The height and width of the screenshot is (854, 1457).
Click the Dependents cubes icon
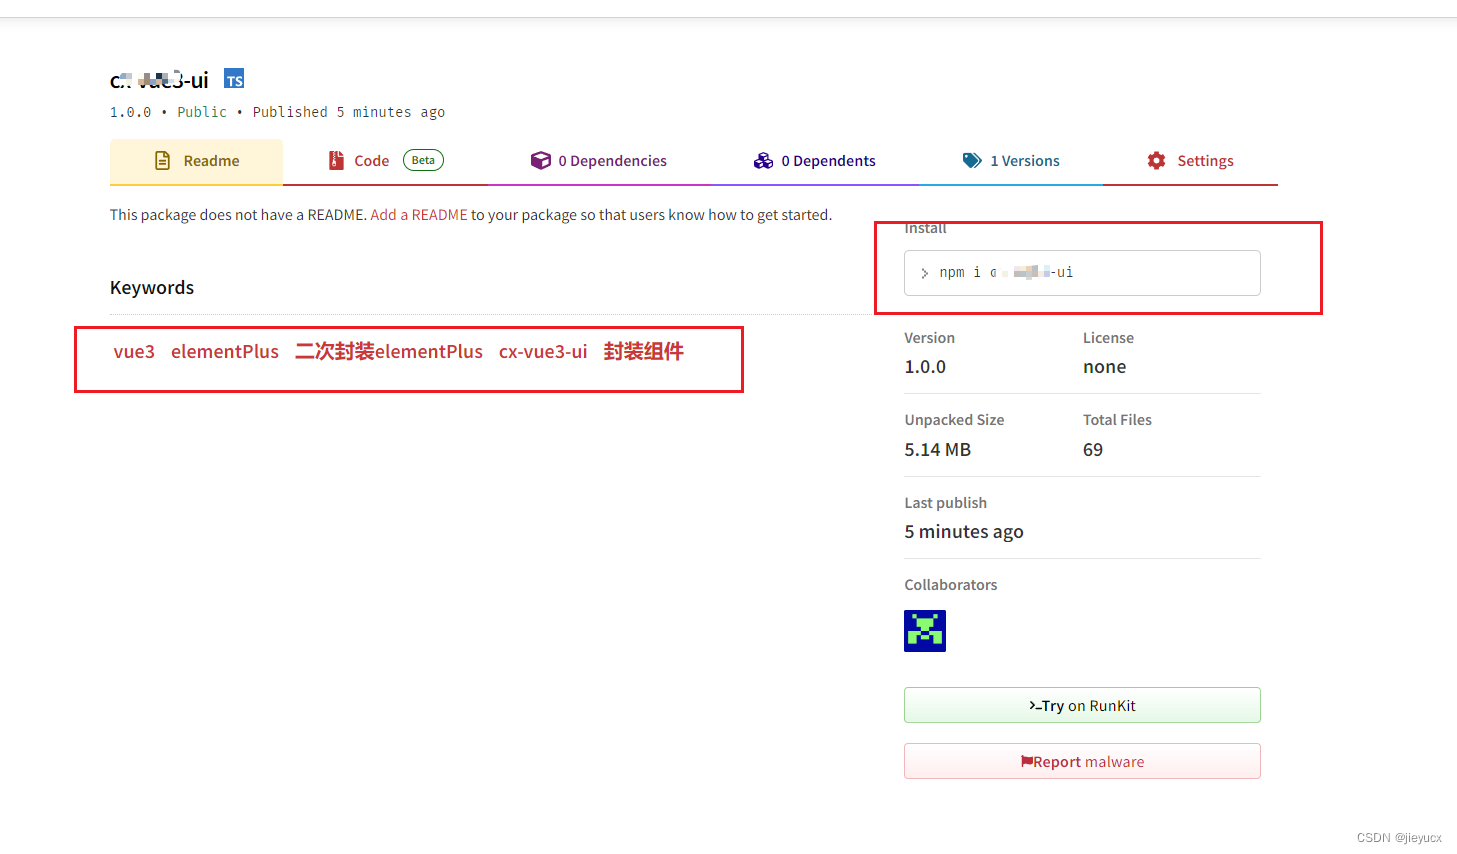coord(763,160)
